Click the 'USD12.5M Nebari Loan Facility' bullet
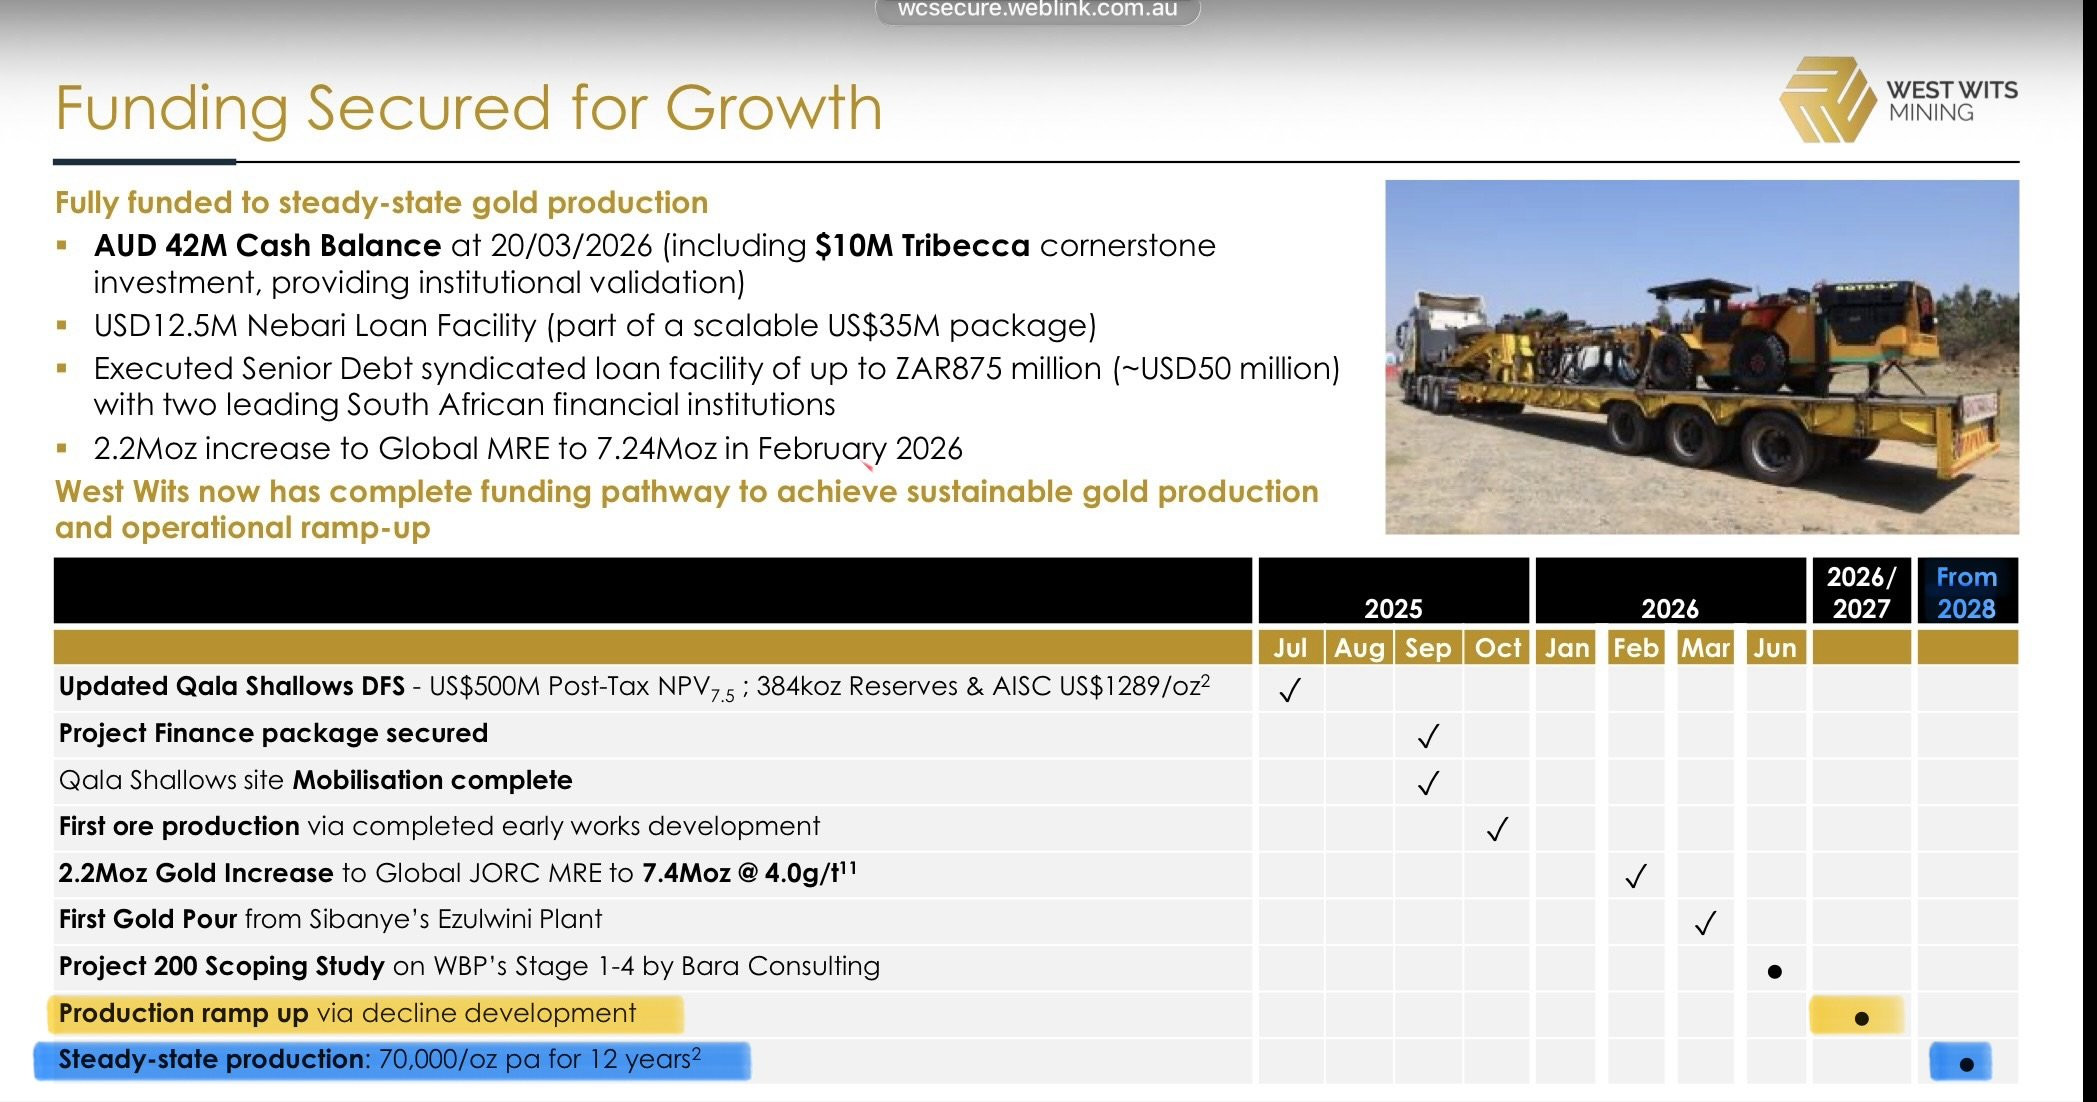 tap(595, 326)
